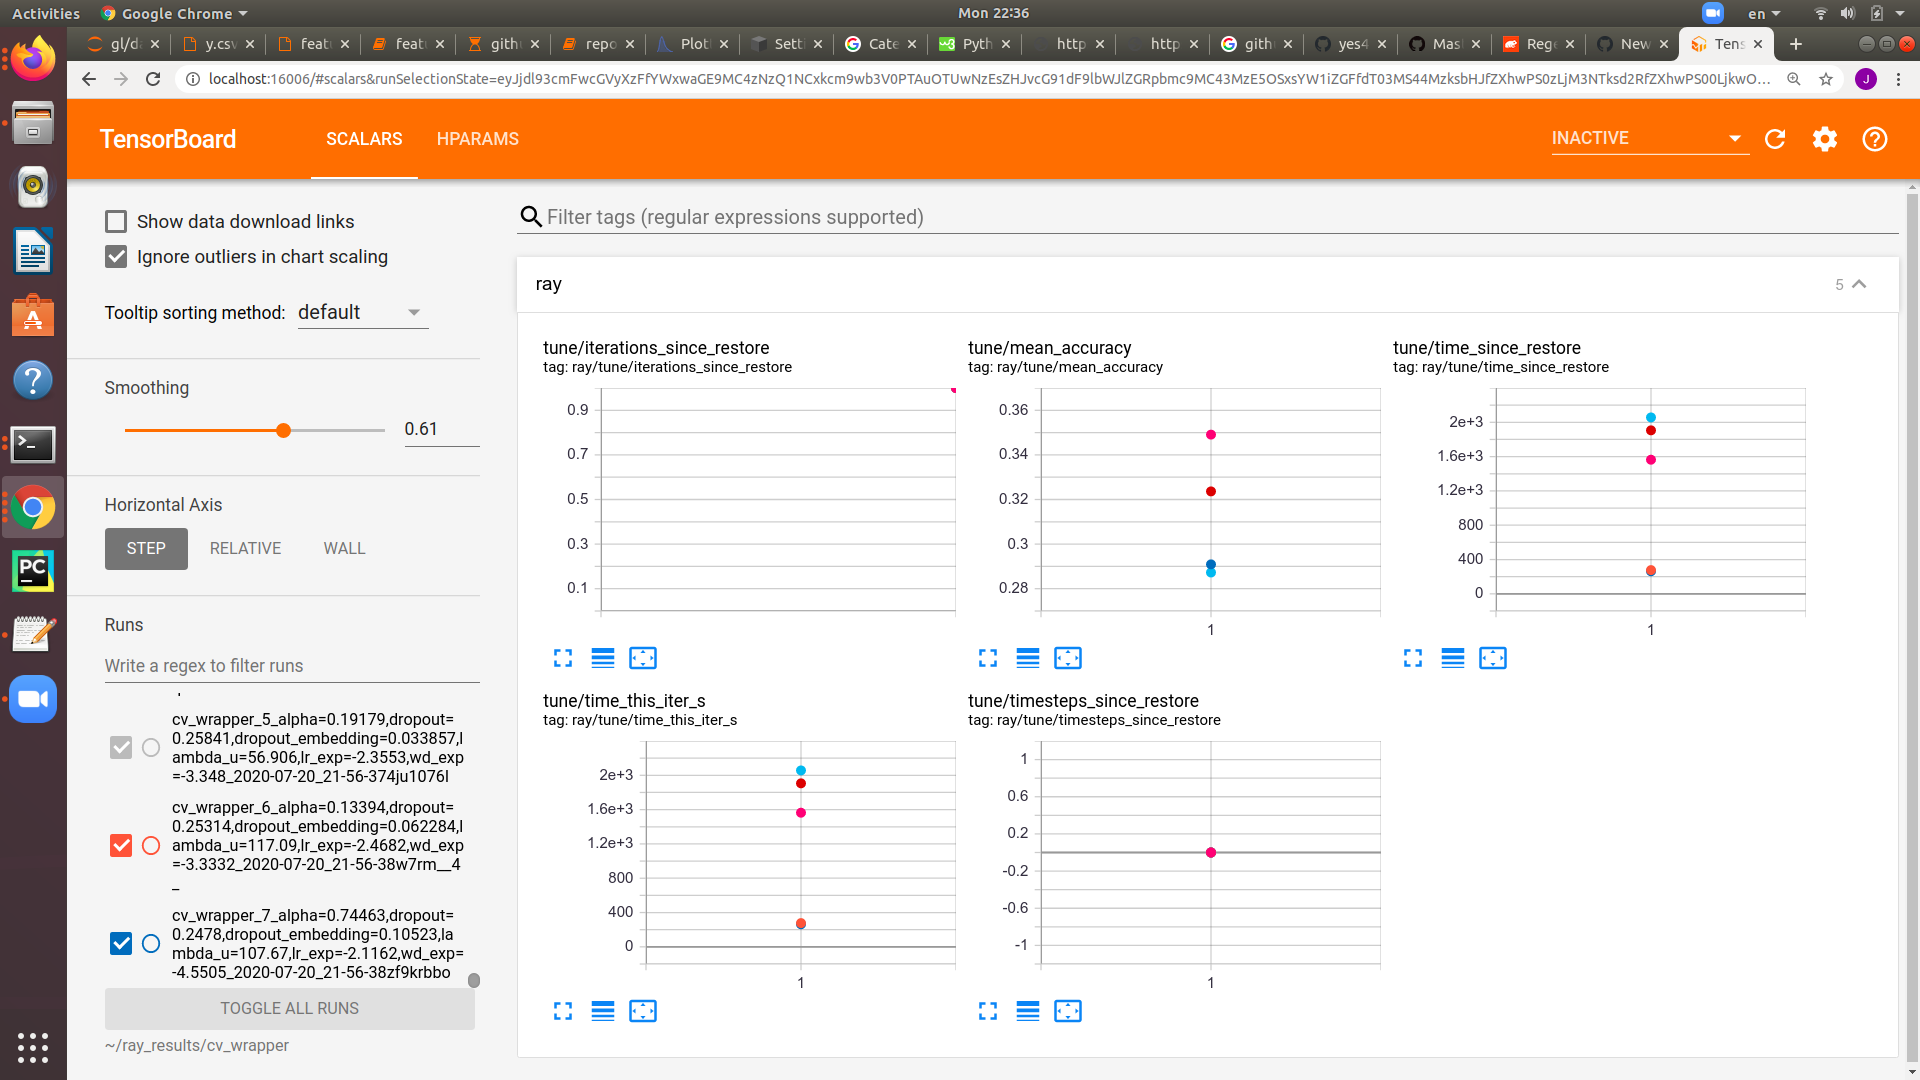Screen dimensions: 1920x1080
Task: Open PyCharm from the Ubuntu dock
Action: [x=33, y=571]
